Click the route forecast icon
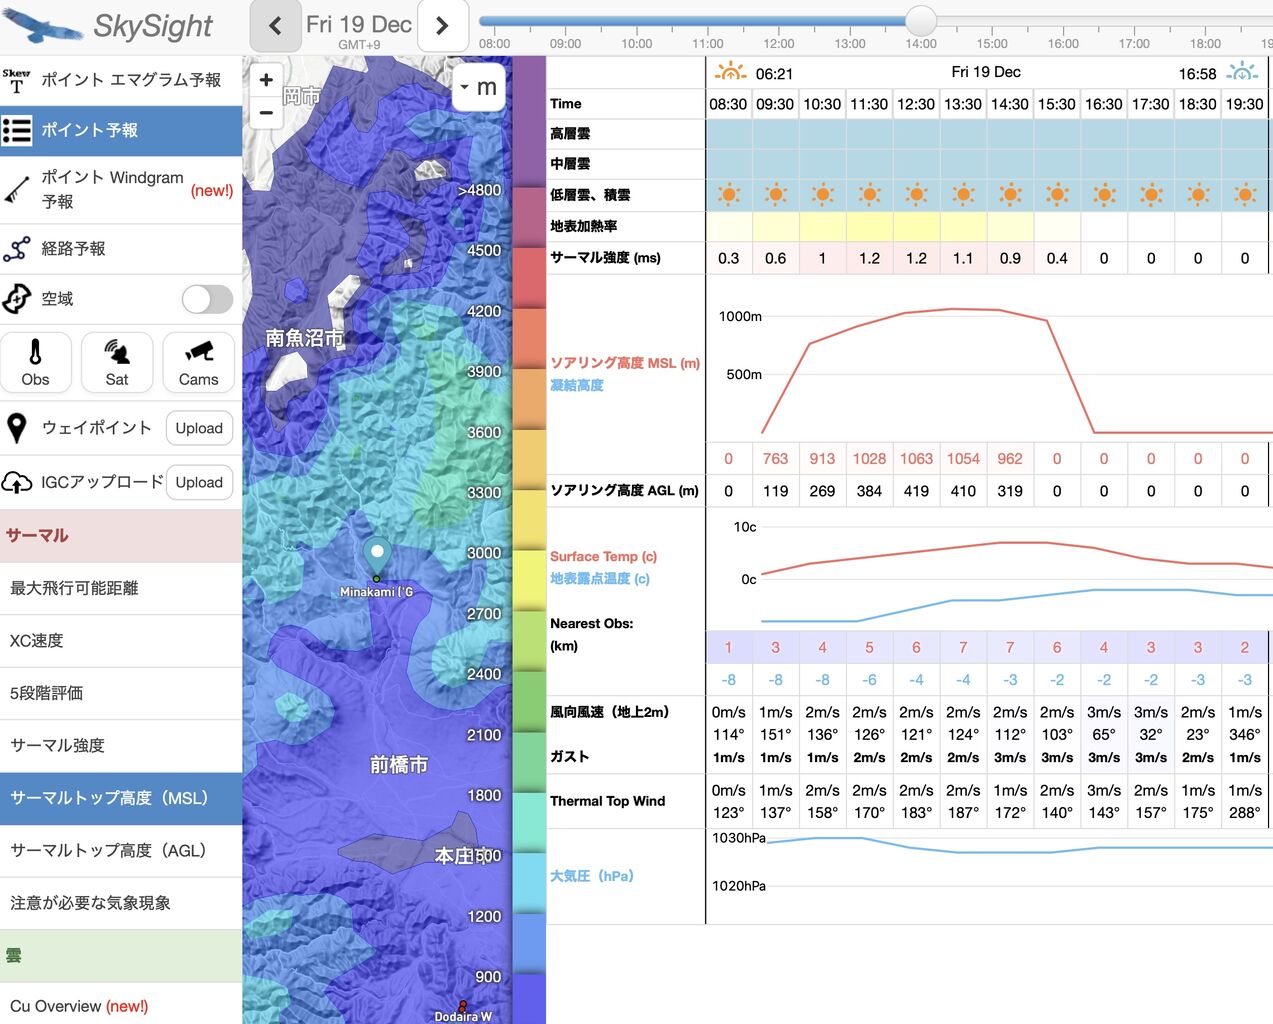The height and width of the screenshot is (1024, 1273). (x=16, y=248)
